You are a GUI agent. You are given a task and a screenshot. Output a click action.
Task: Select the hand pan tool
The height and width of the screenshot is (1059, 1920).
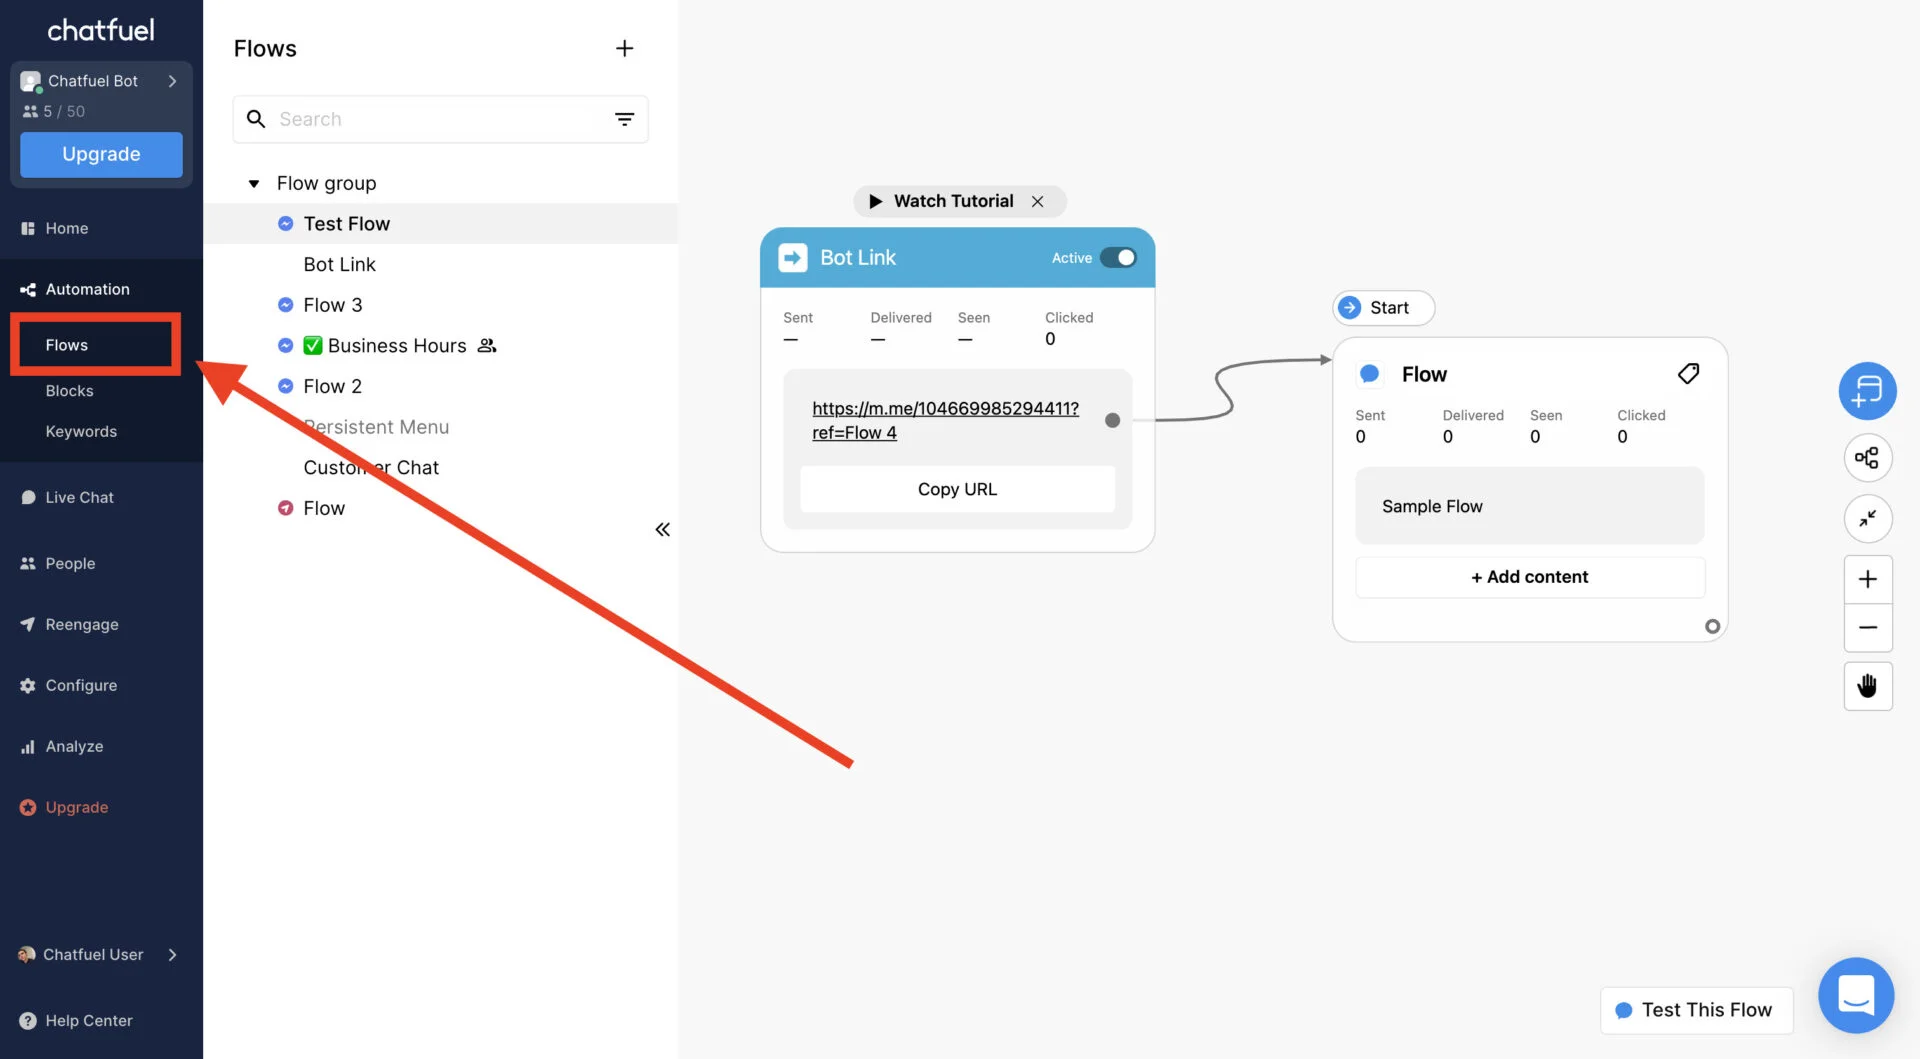[1867, 686]
